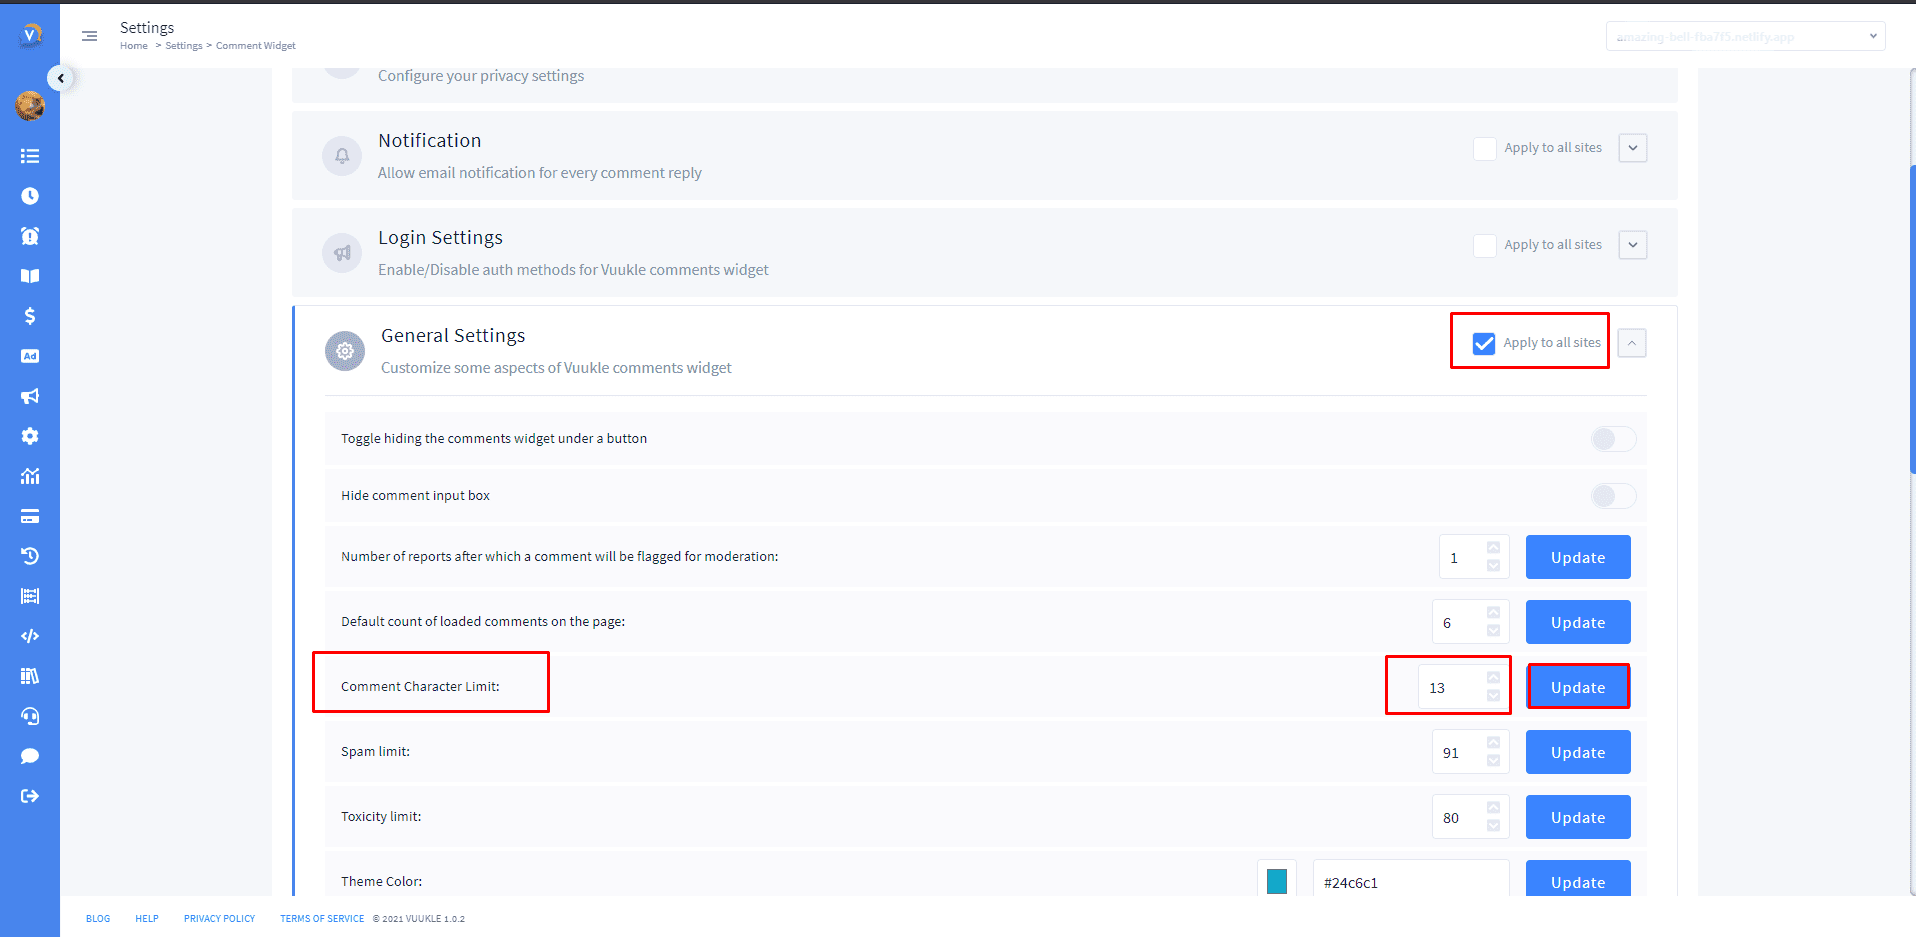
Task: Collapse sidebar with the left chevron
Action: click(x=61, y=78)
